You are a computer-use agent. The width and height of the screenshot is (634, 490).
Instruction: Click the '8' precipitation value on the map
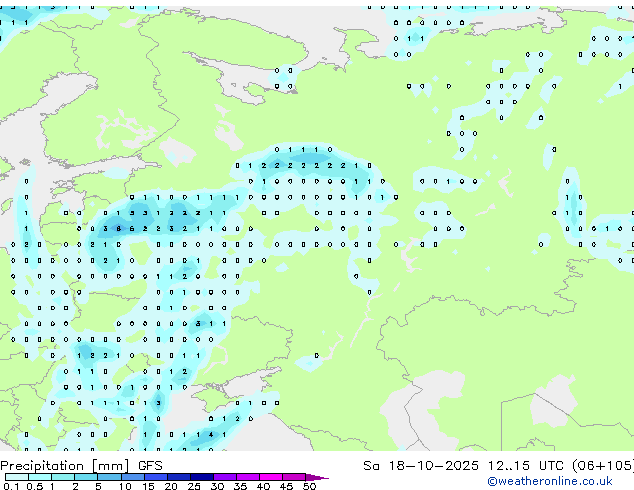click(118, 229)
